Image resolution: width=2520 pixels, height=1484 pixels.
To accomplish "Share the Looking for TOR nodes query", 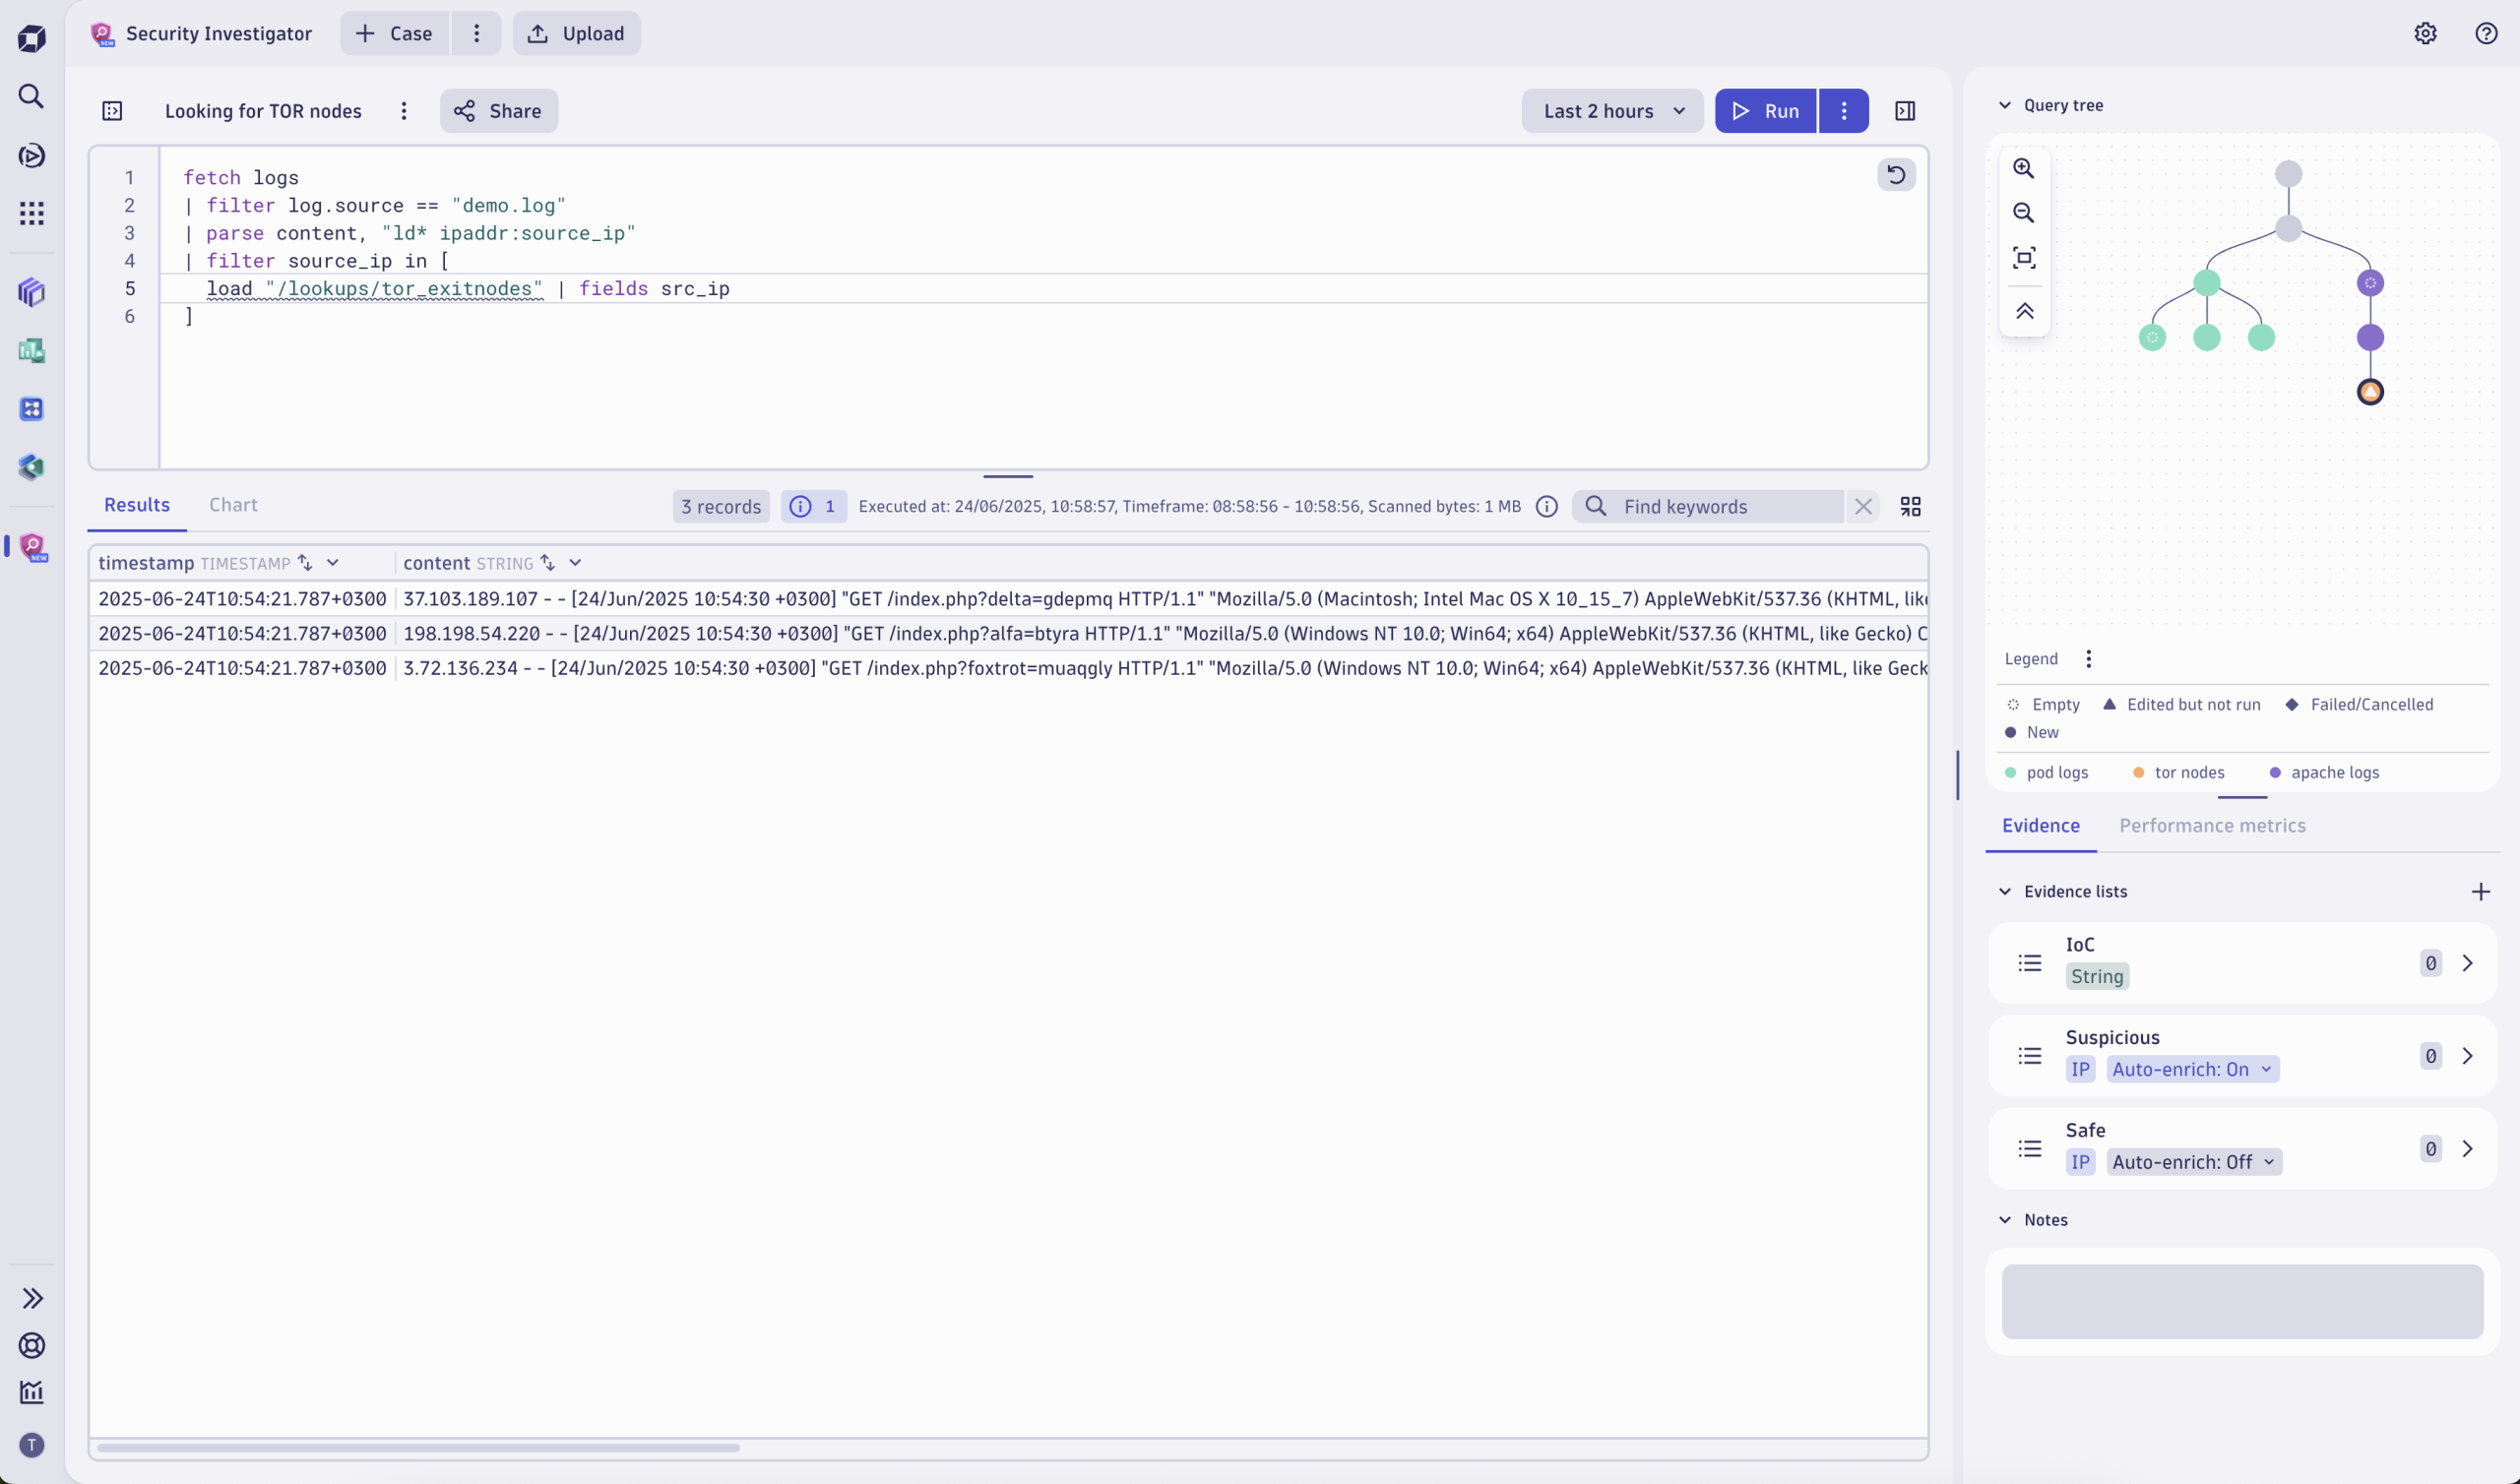I will [498, 110].
